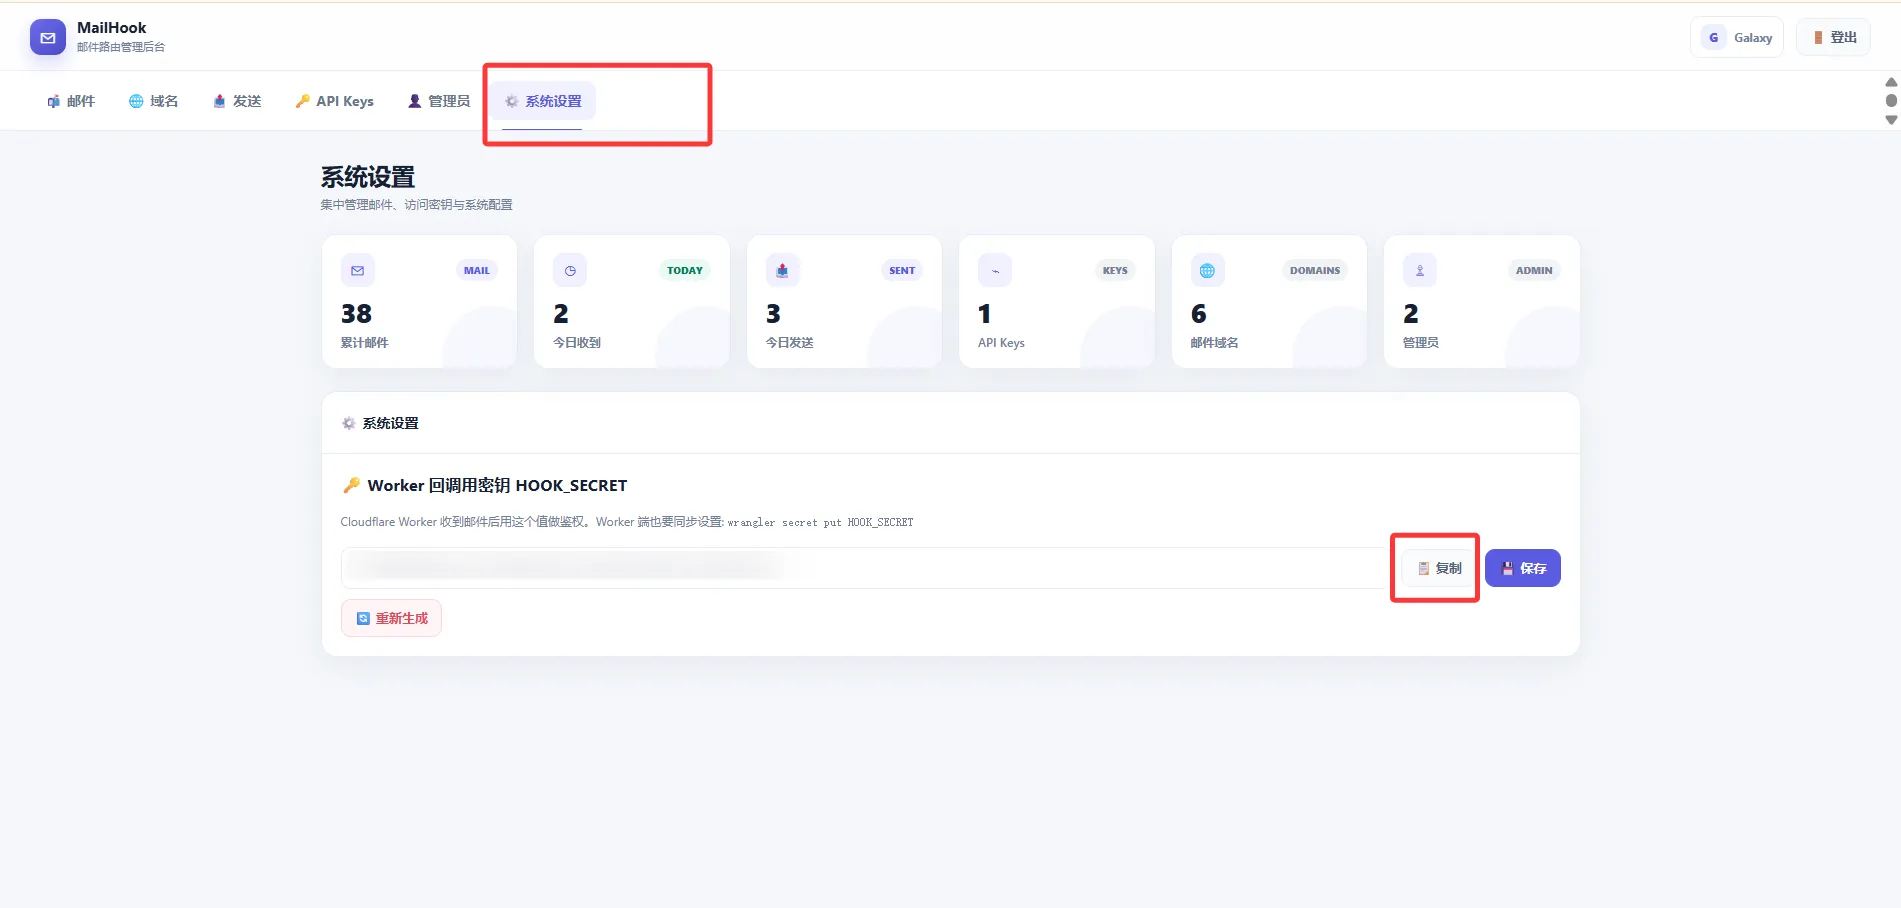Click the clock icon on the 今日收到 card
Image resolution: width=1901 pixels, height=908 pixels.
coord(570,270)
